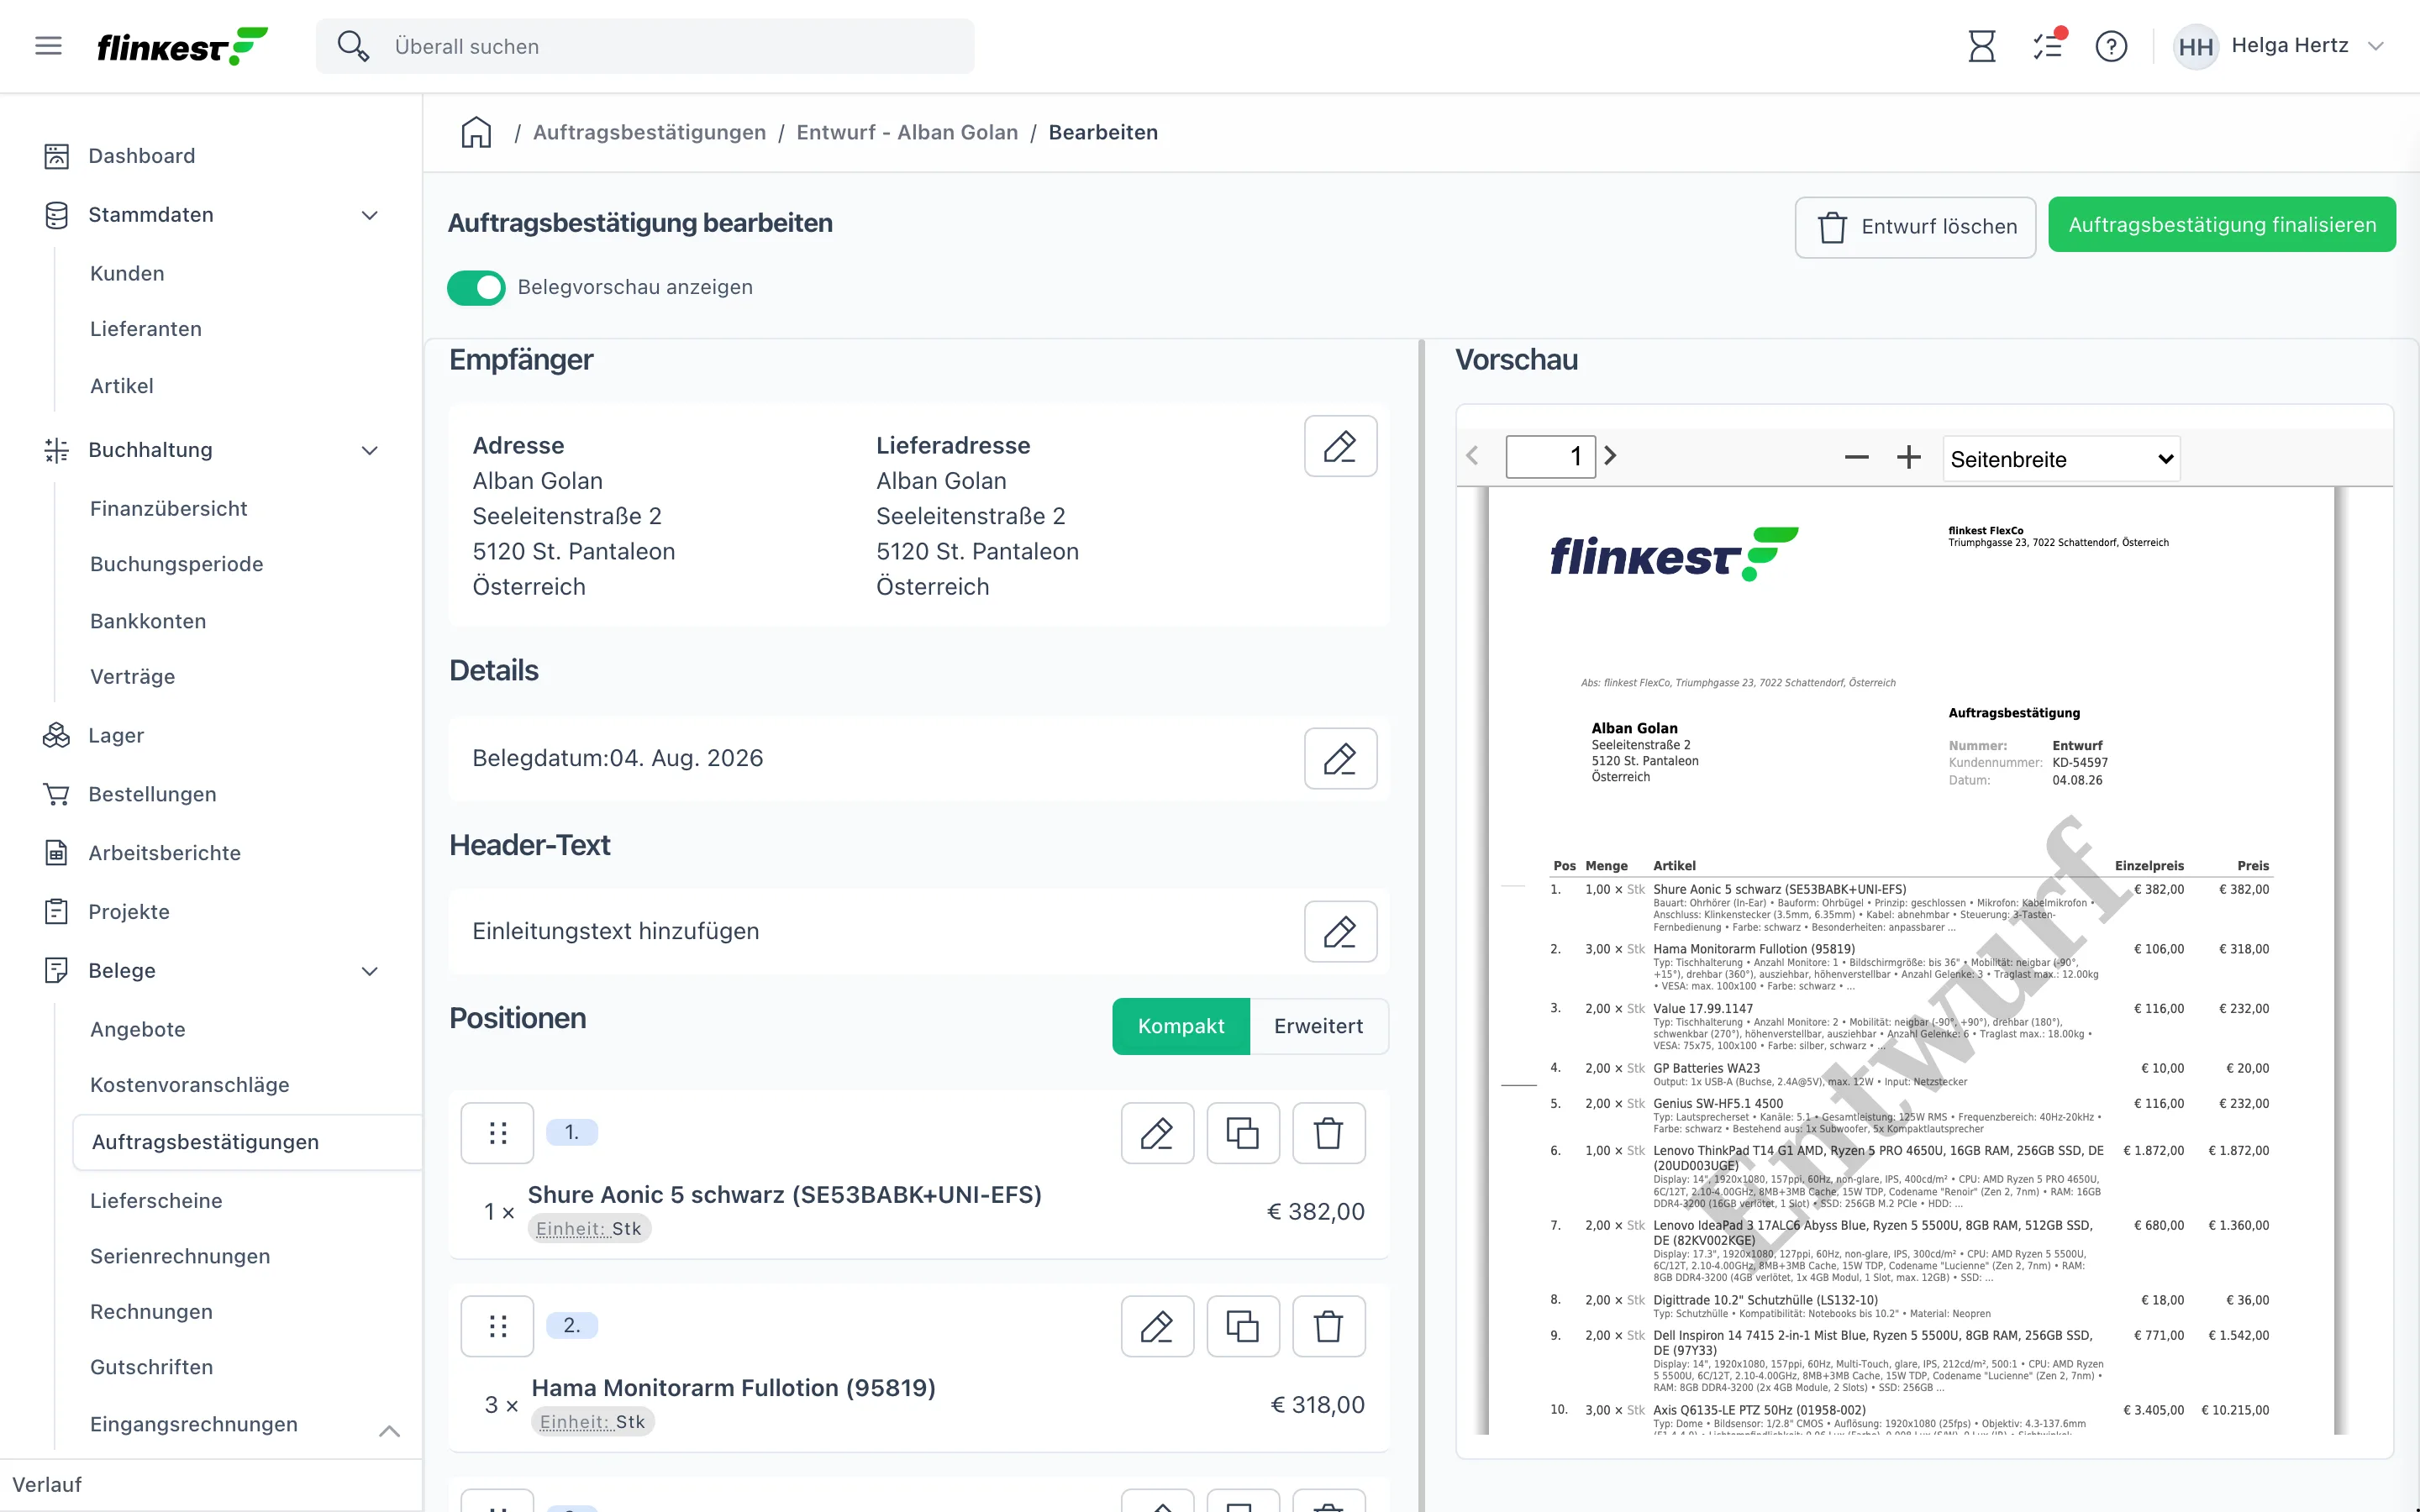Click Entwurf löschen button
The width and height of the screenshot is (2420, 1512).
coord(1915,227)
